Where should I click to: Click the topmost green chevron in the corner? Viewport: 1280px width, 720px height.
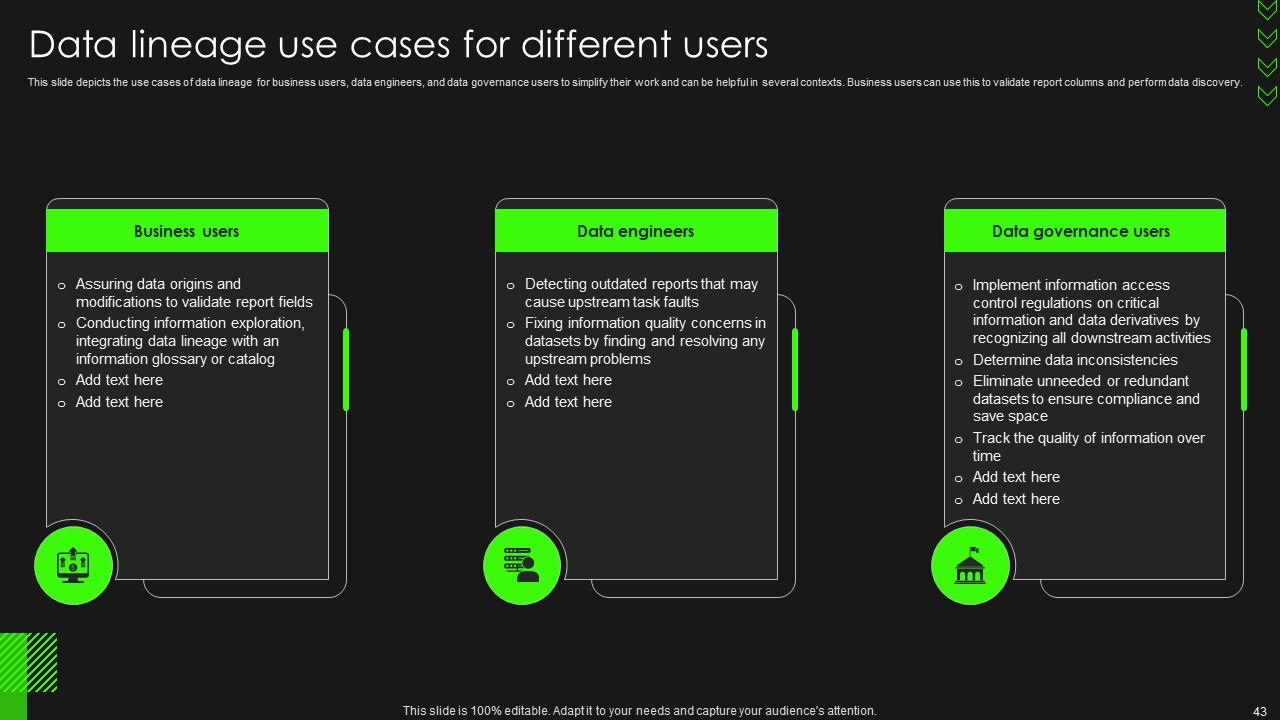[1267, 10]
